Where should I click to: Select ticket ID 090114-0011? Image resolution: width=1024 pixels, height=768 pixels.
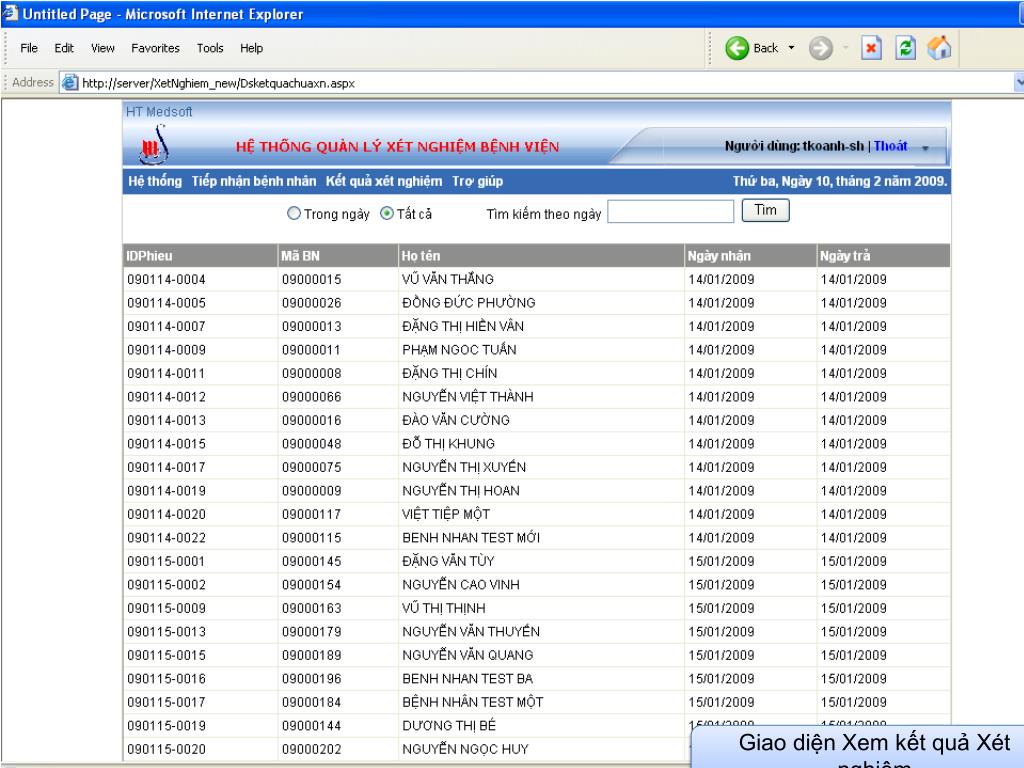click(166, 374)
